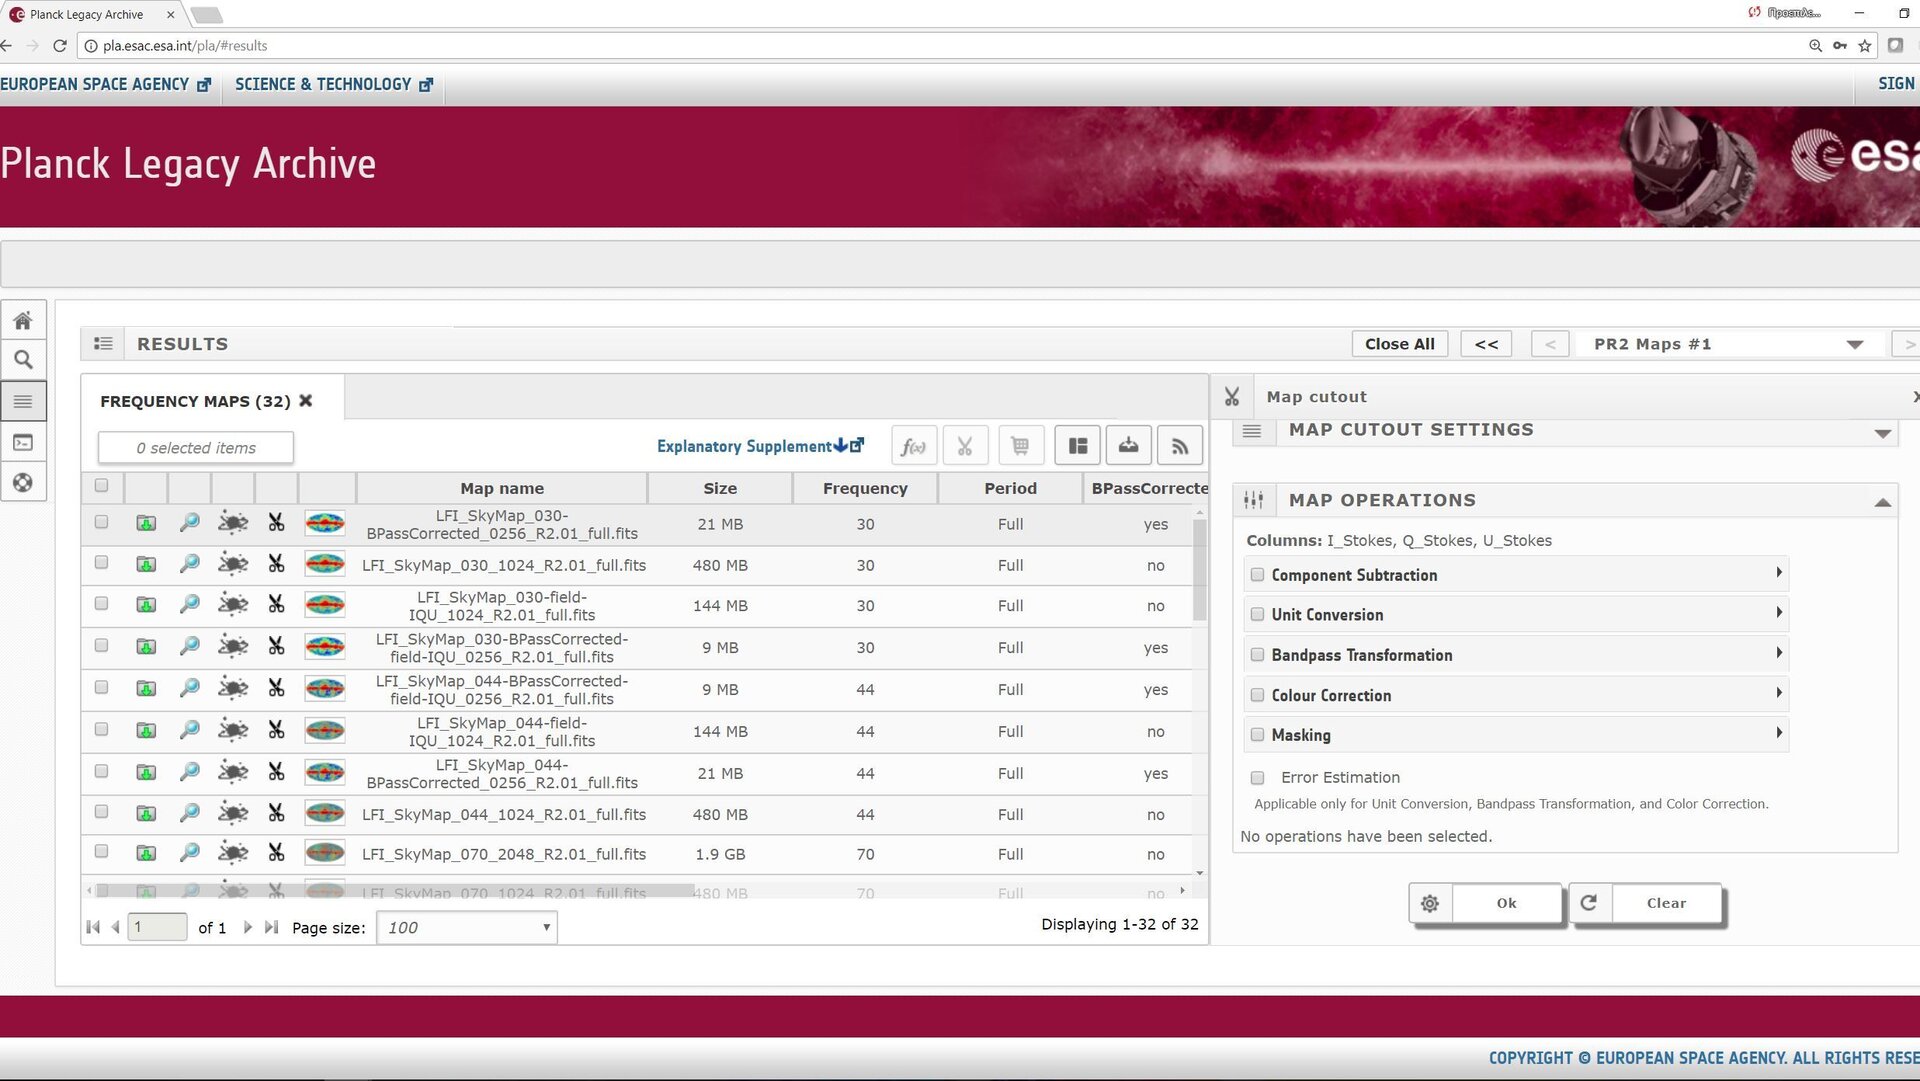The width and height of the screenshot is (1920, 1081).
Task: Expand the Component Subtraction arrow
Action: coord(1779,573)
